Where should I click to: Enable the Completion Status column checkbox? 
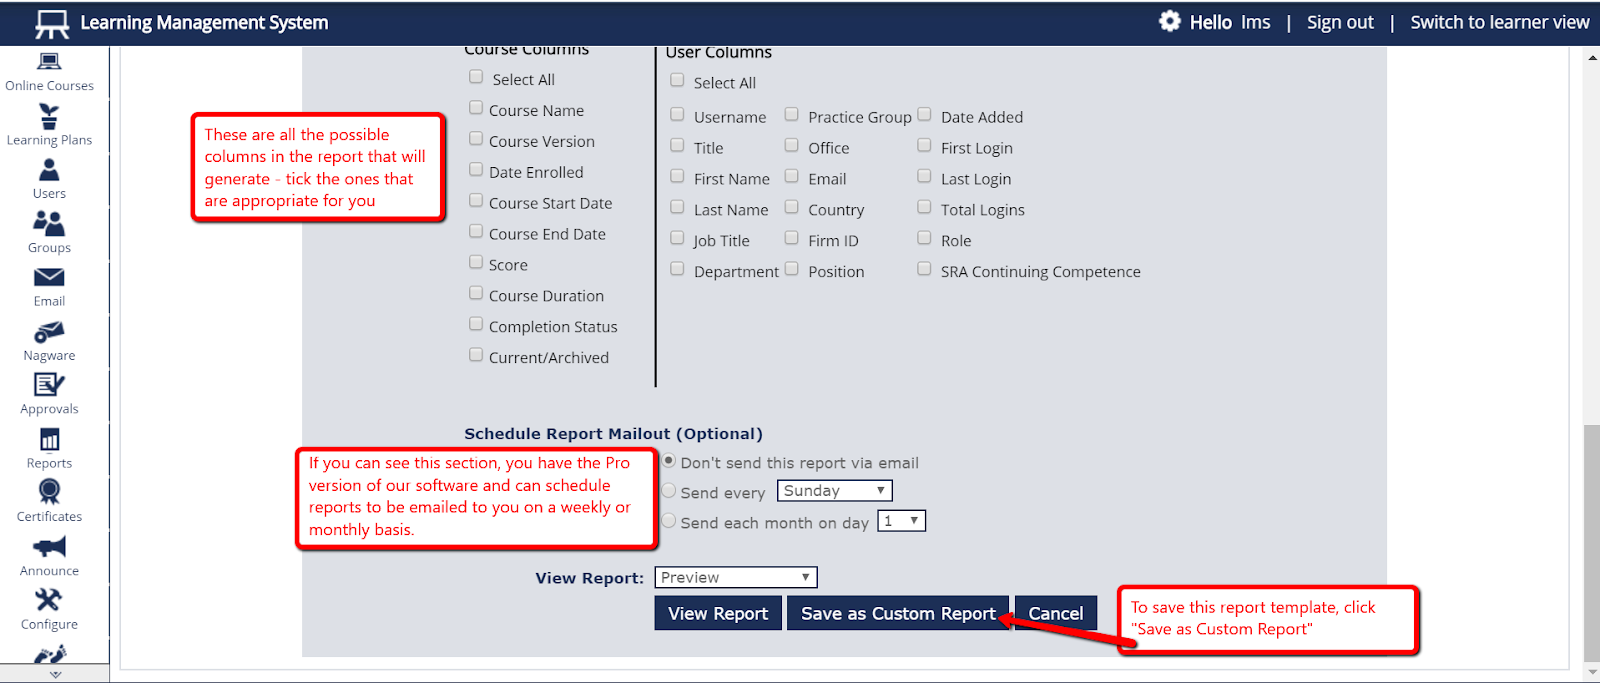pyautogui.click(x=476, y=324)
